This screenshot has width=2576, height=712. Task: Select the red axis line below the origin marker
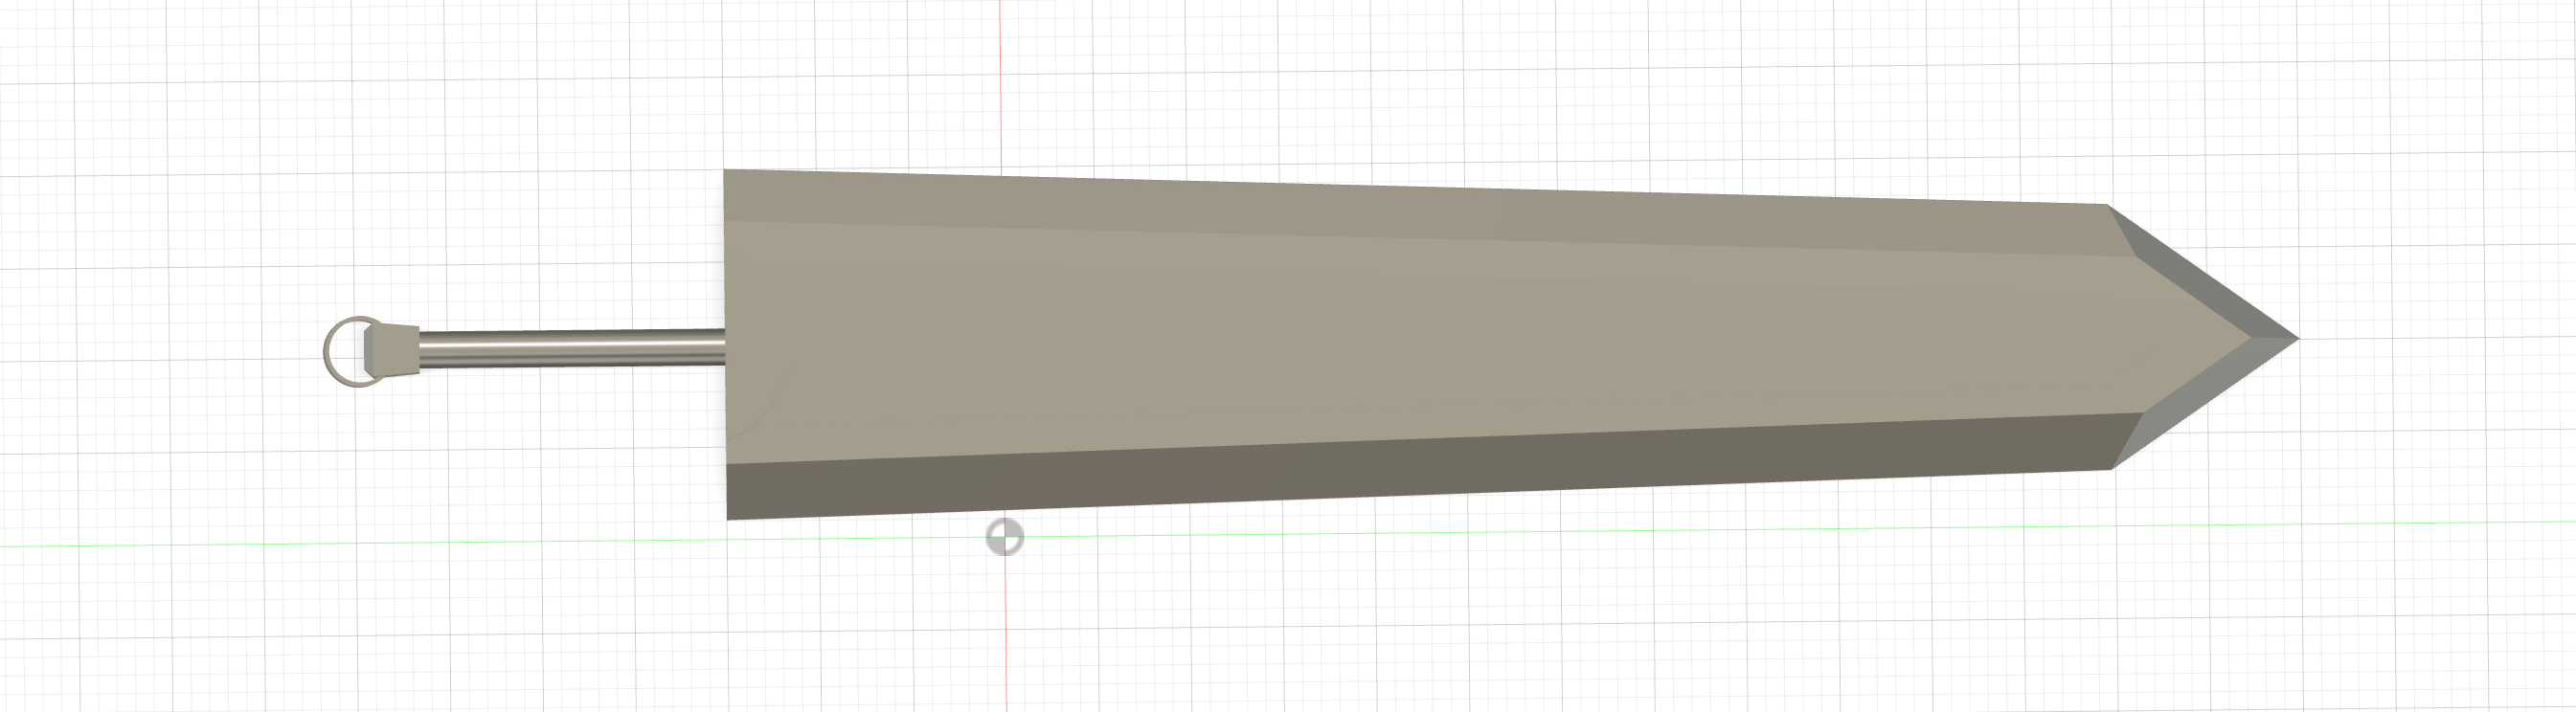point(1005,630)
